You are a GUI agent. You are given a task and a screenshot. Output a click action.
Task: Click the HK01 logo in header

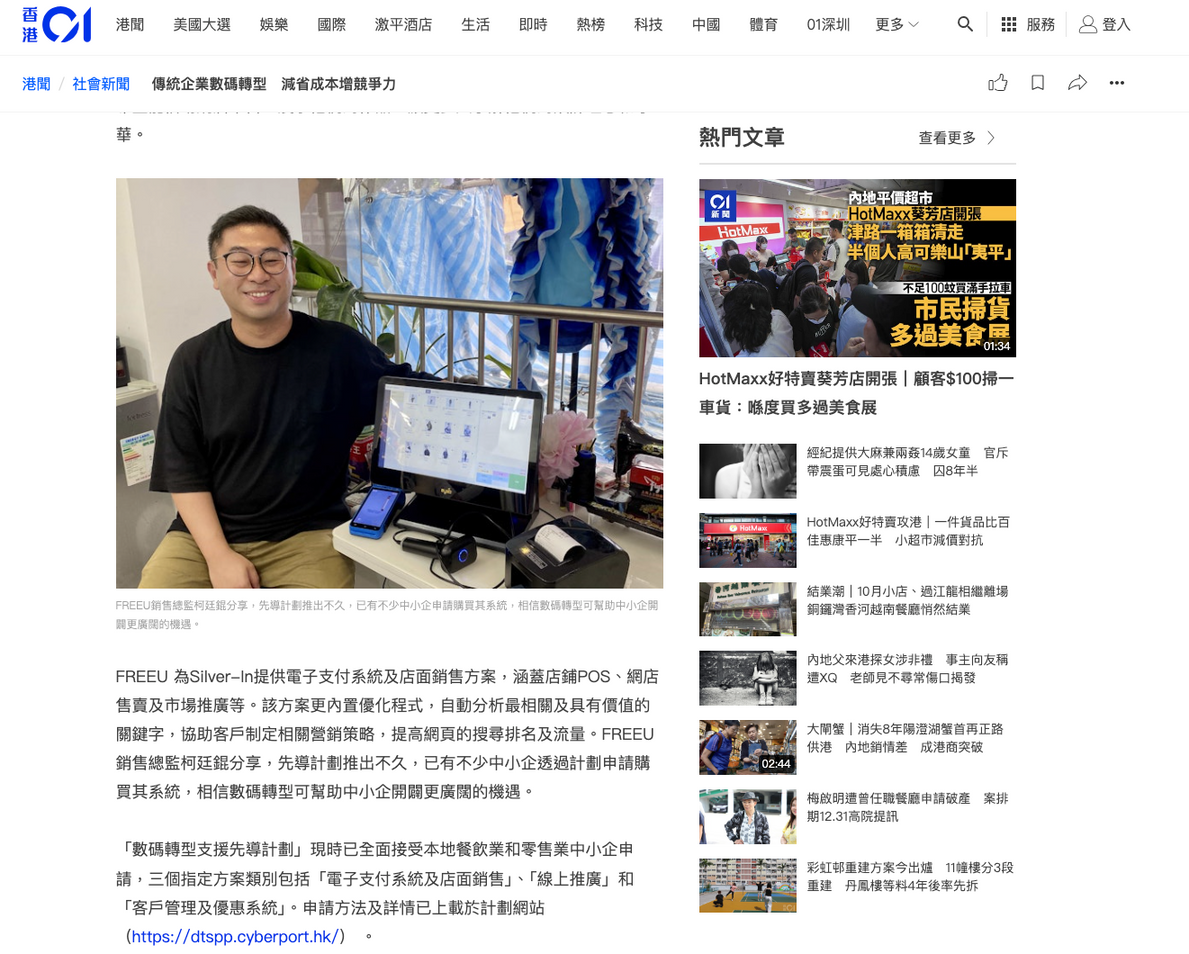(56, 25)
